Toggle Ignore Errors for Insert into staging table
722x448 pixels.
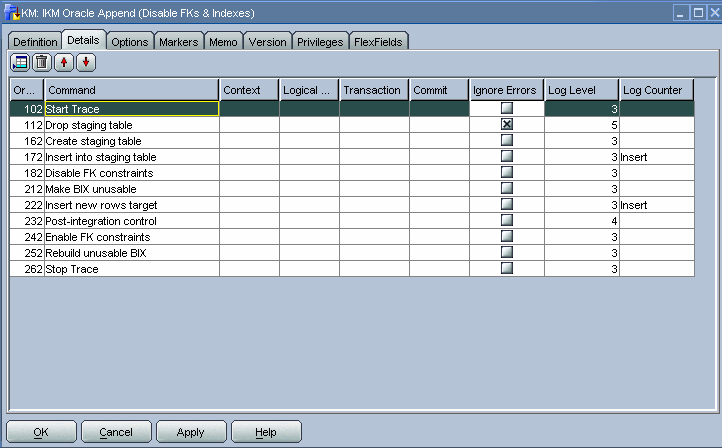[x=507, y=157]
